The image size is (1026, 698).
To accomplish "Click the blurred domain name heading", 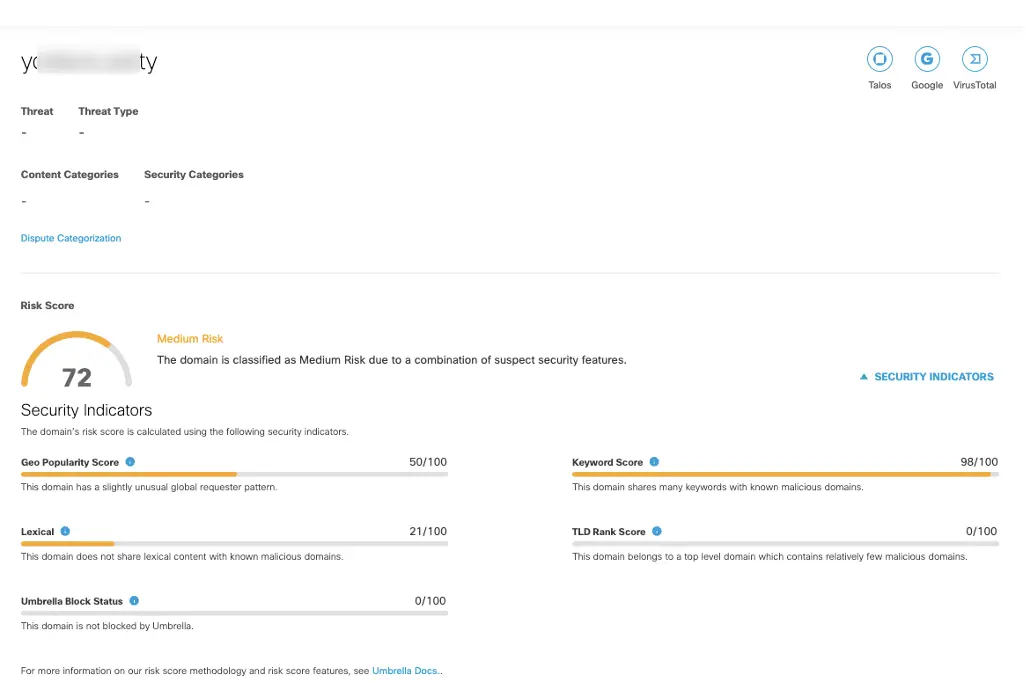I will [89, 62].
